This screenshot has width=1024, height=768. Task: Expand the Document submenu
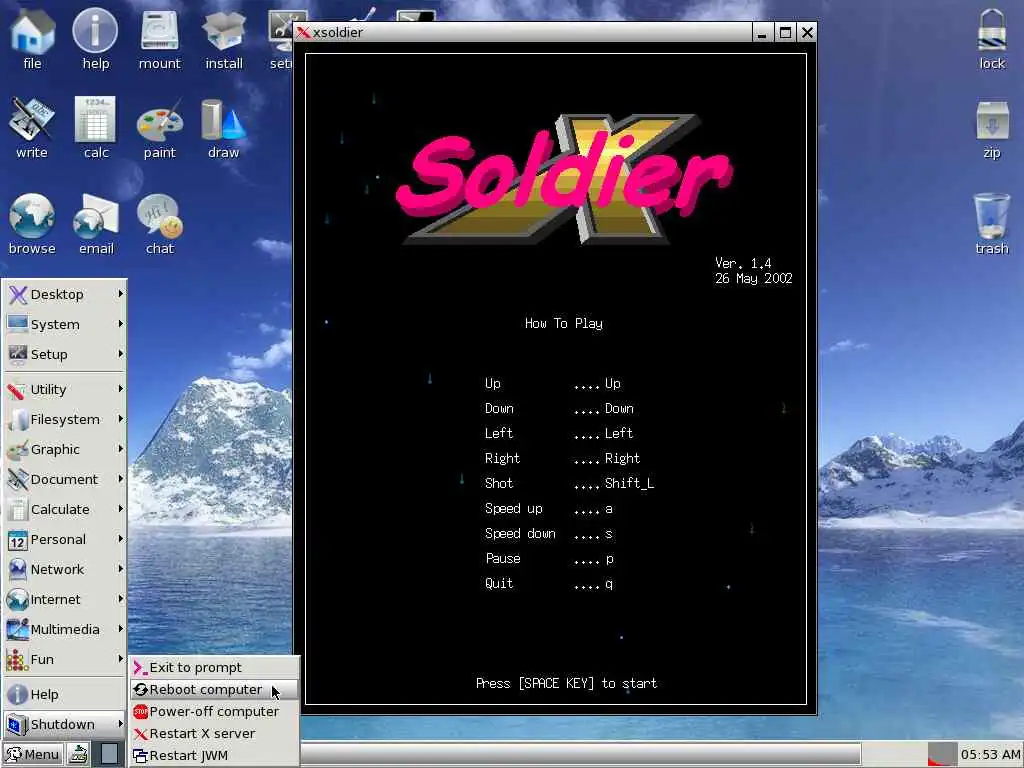64,480
